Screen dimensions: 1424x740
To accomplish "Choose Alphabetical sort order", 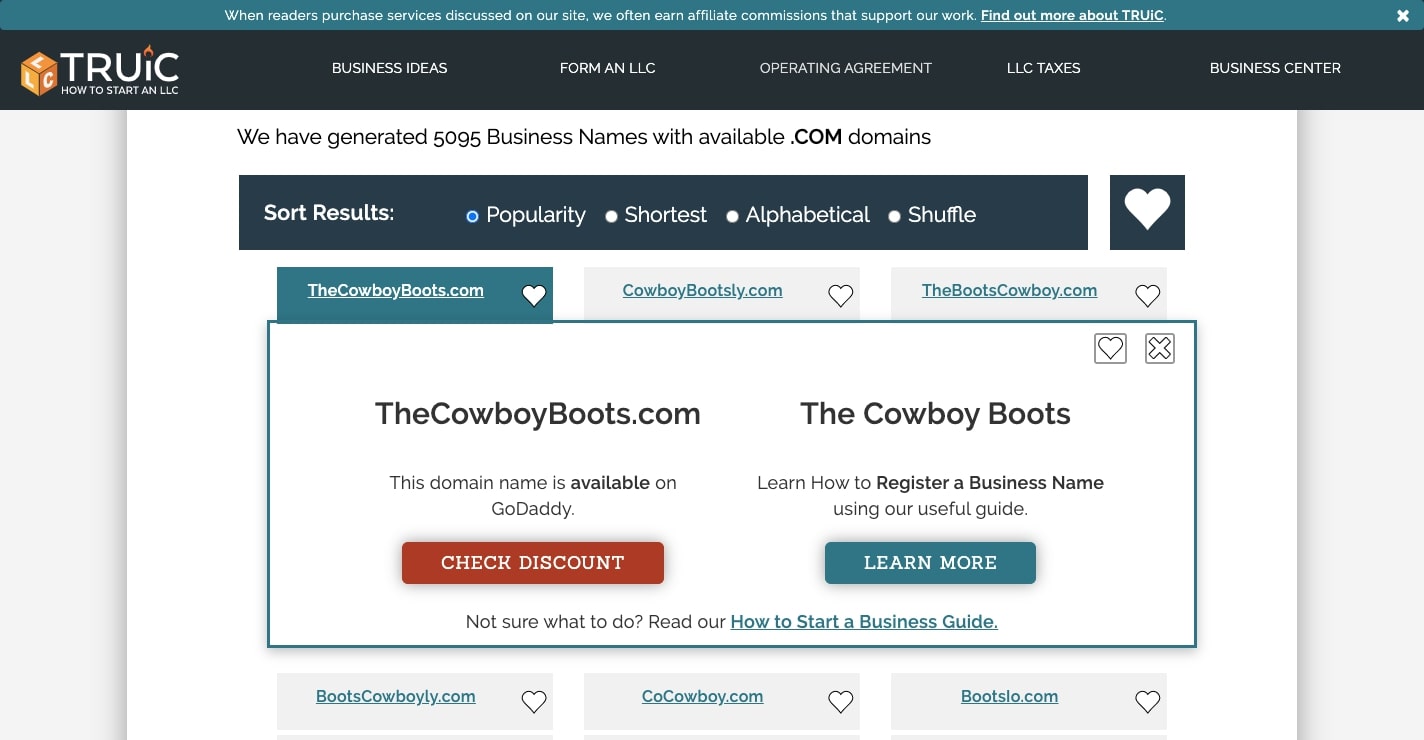I will click(732, 216).
